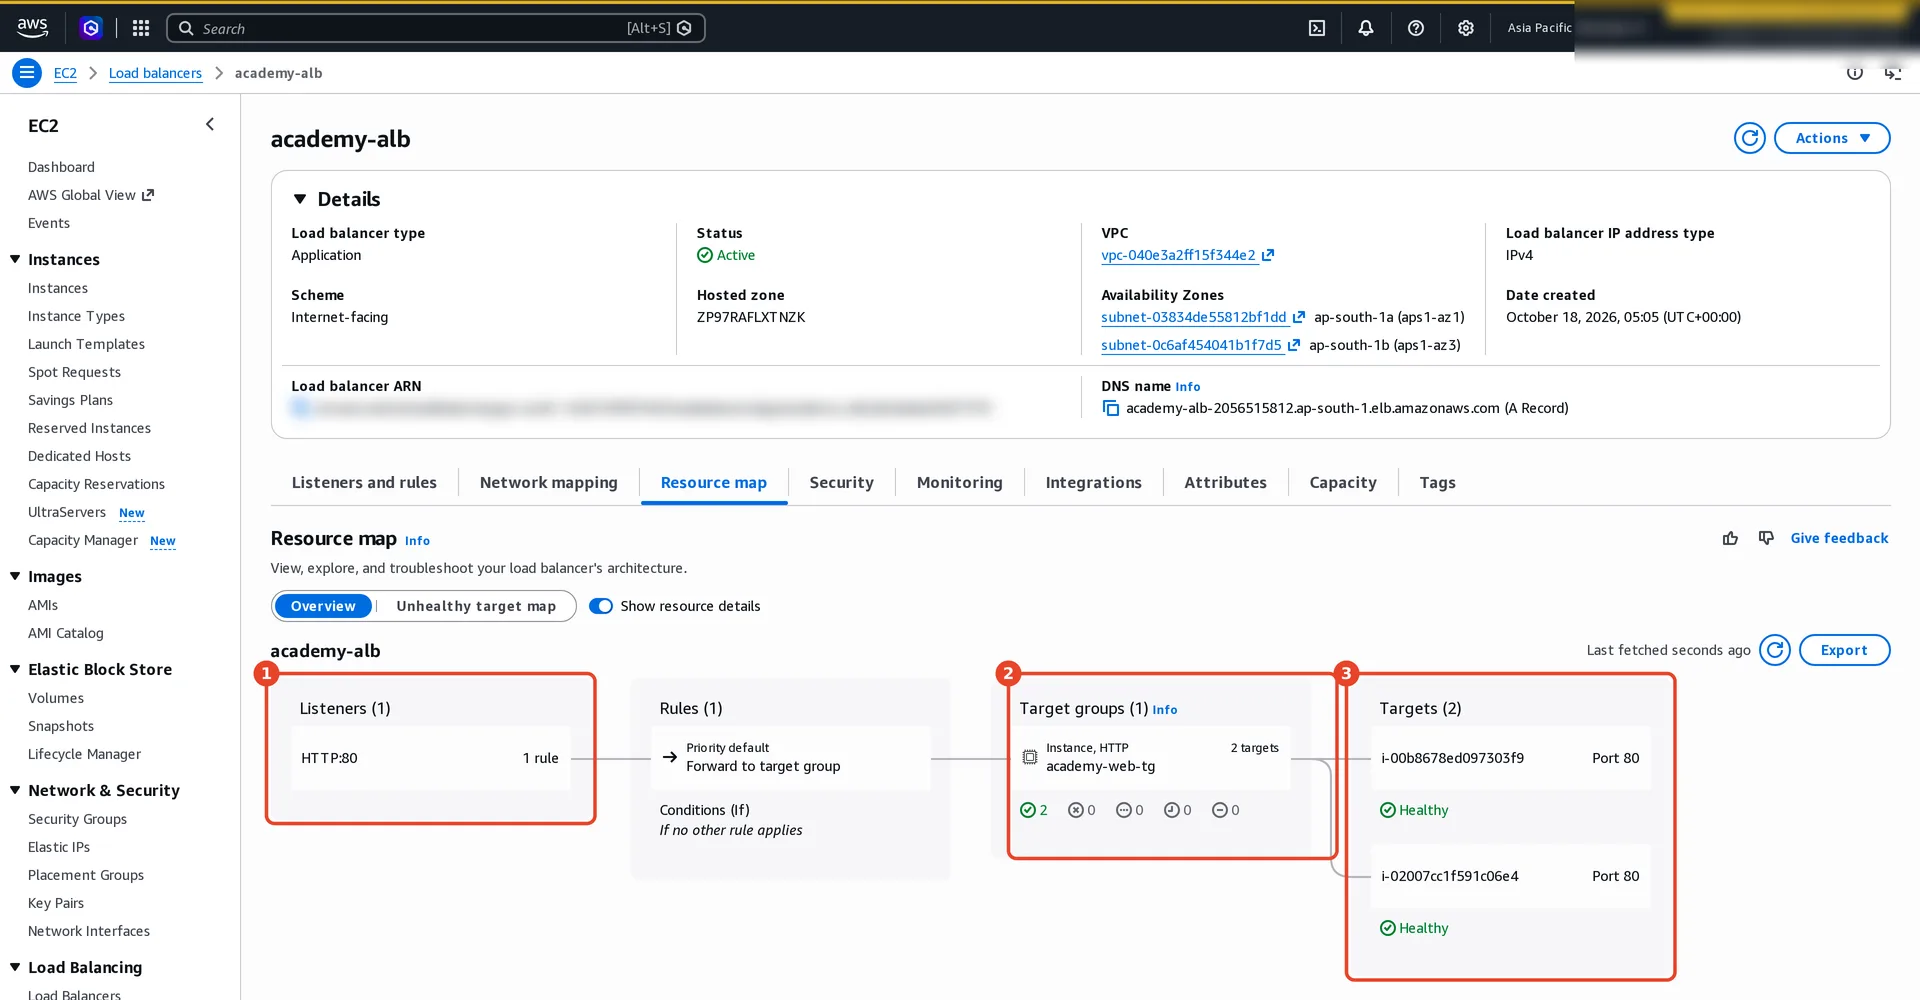Screen dimensions: 1920x1000
Task: Refresh the resource map
Action: coord(1775,650)
